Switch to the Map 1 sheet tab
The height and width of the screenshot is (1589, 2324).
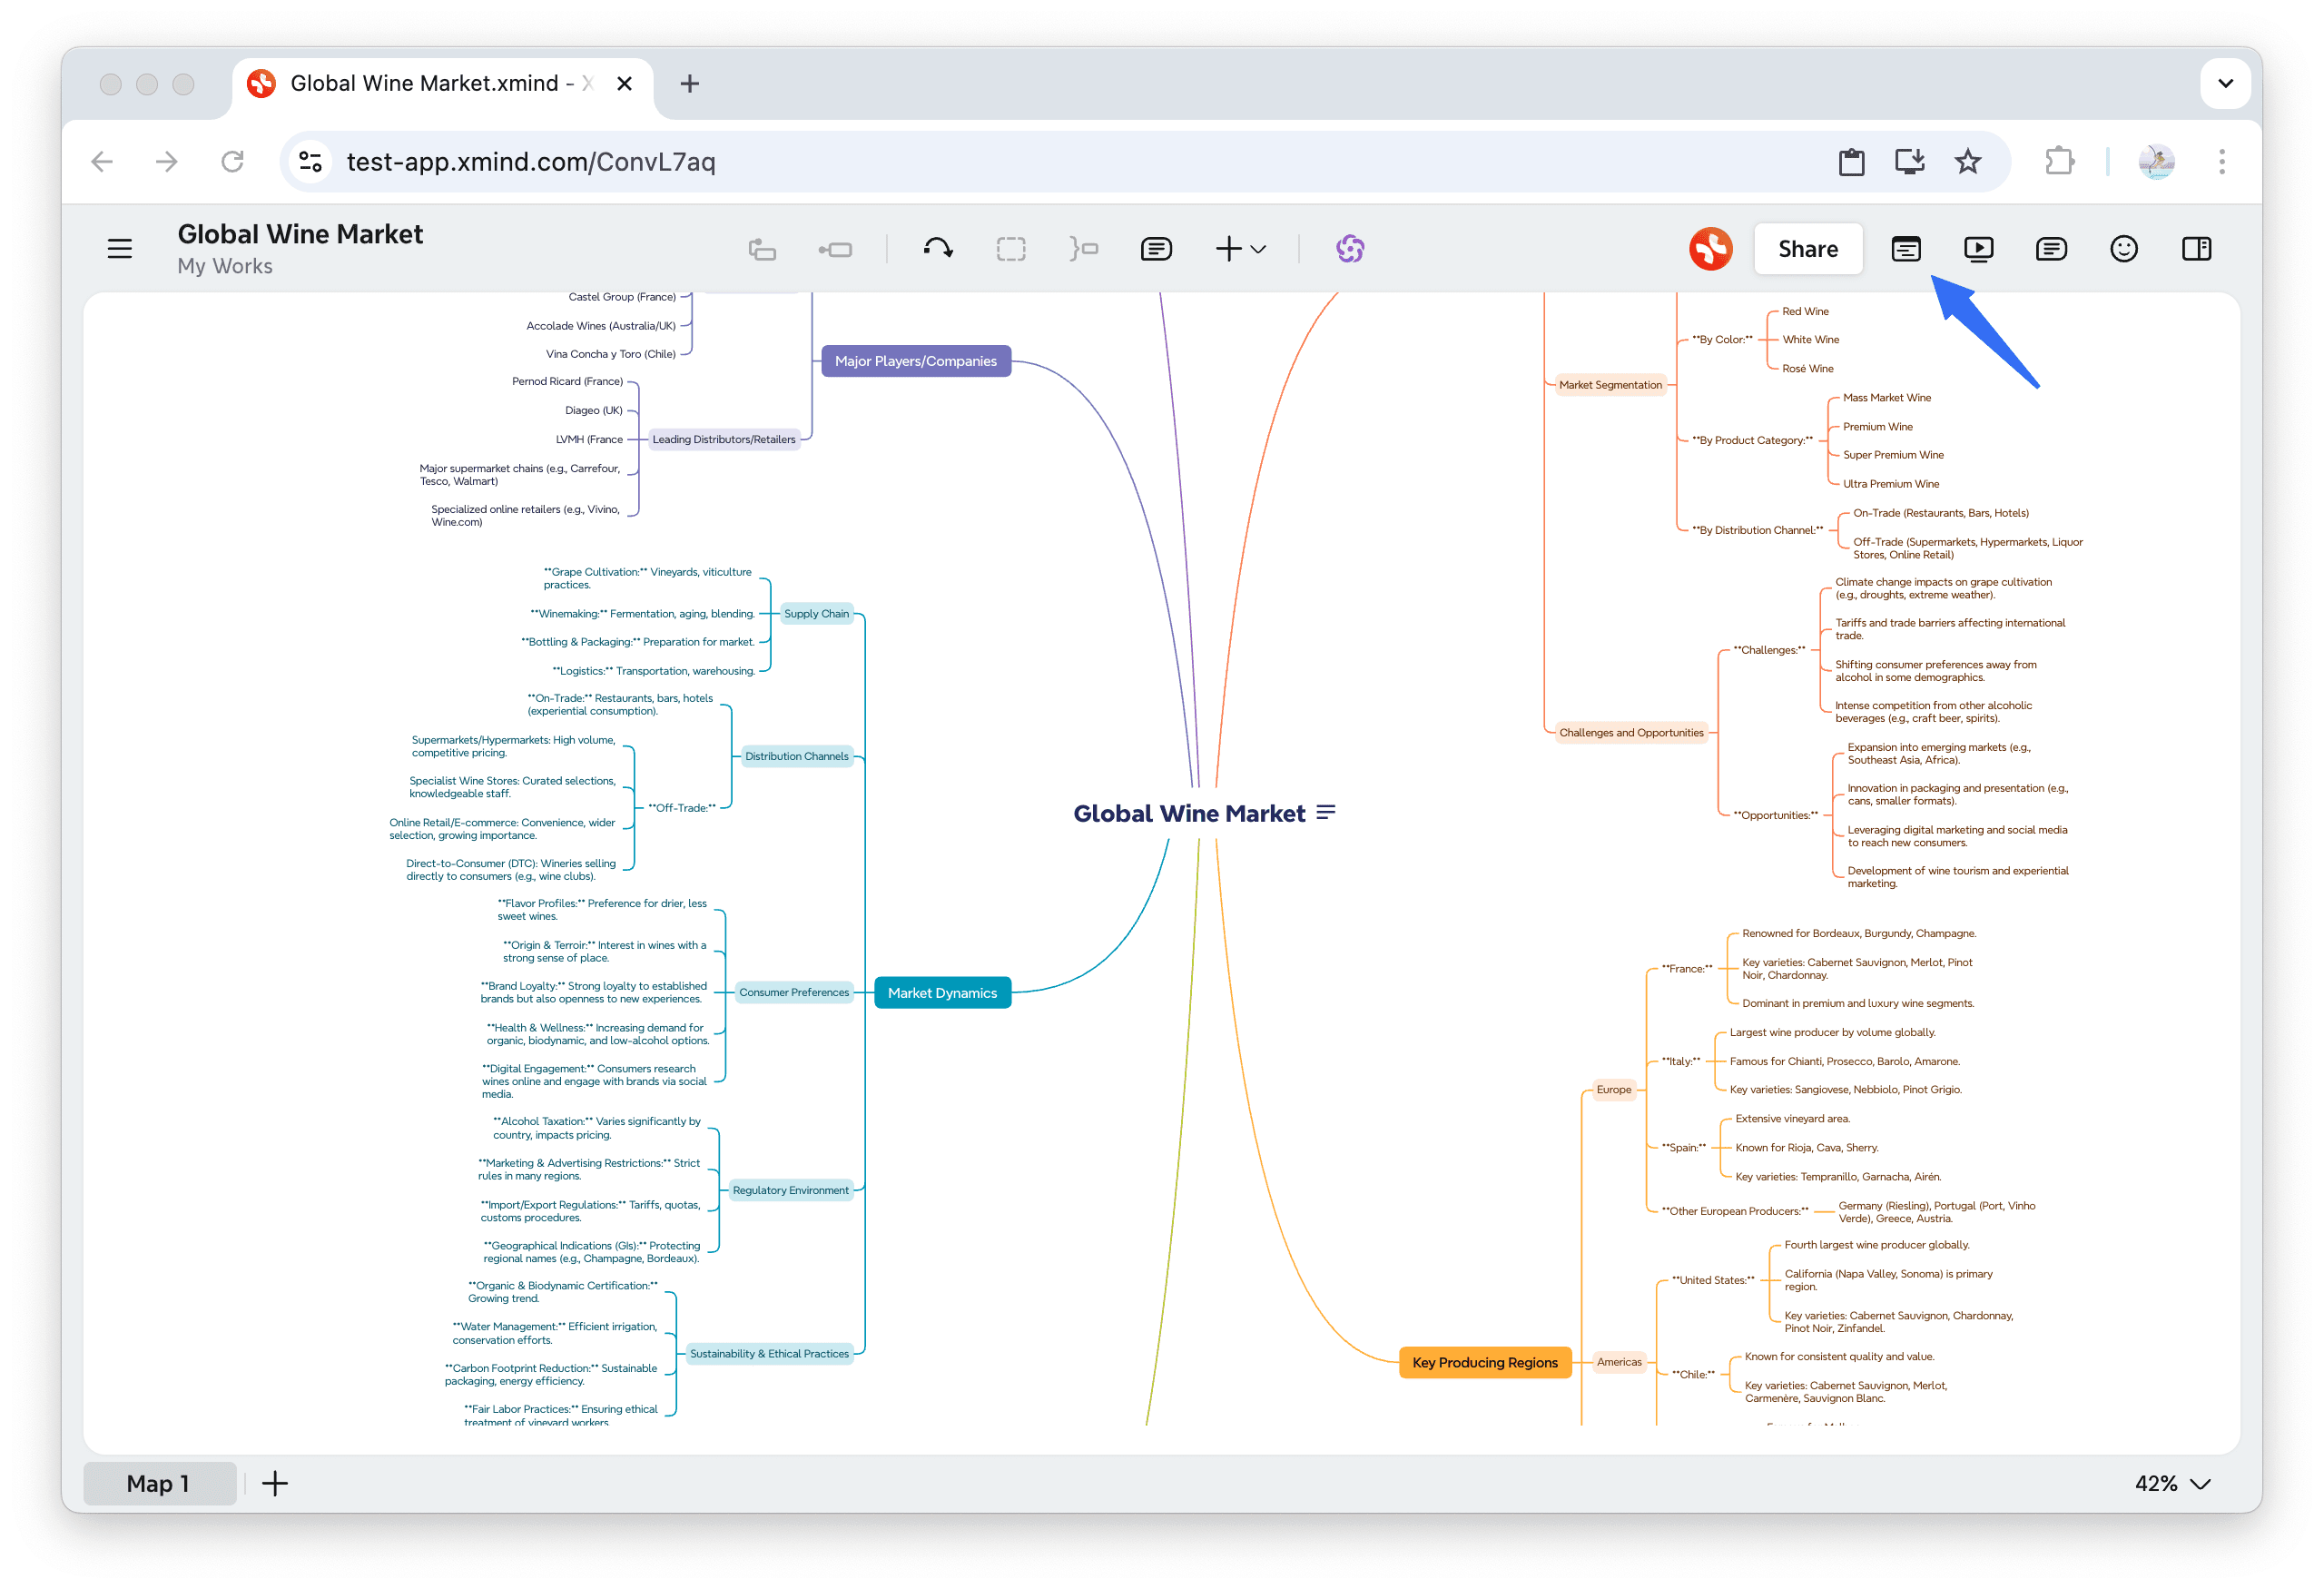[159, 1484]
